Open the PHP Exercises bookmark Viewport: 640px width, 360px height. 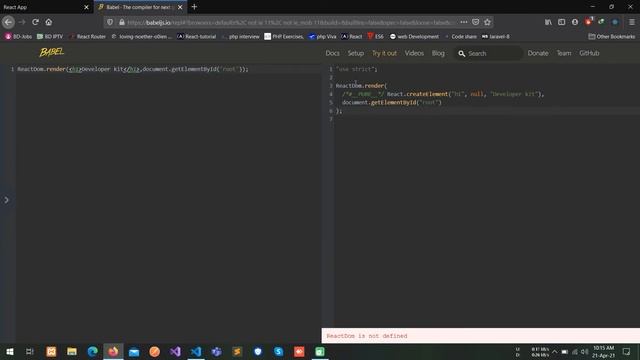click(284, 36)
